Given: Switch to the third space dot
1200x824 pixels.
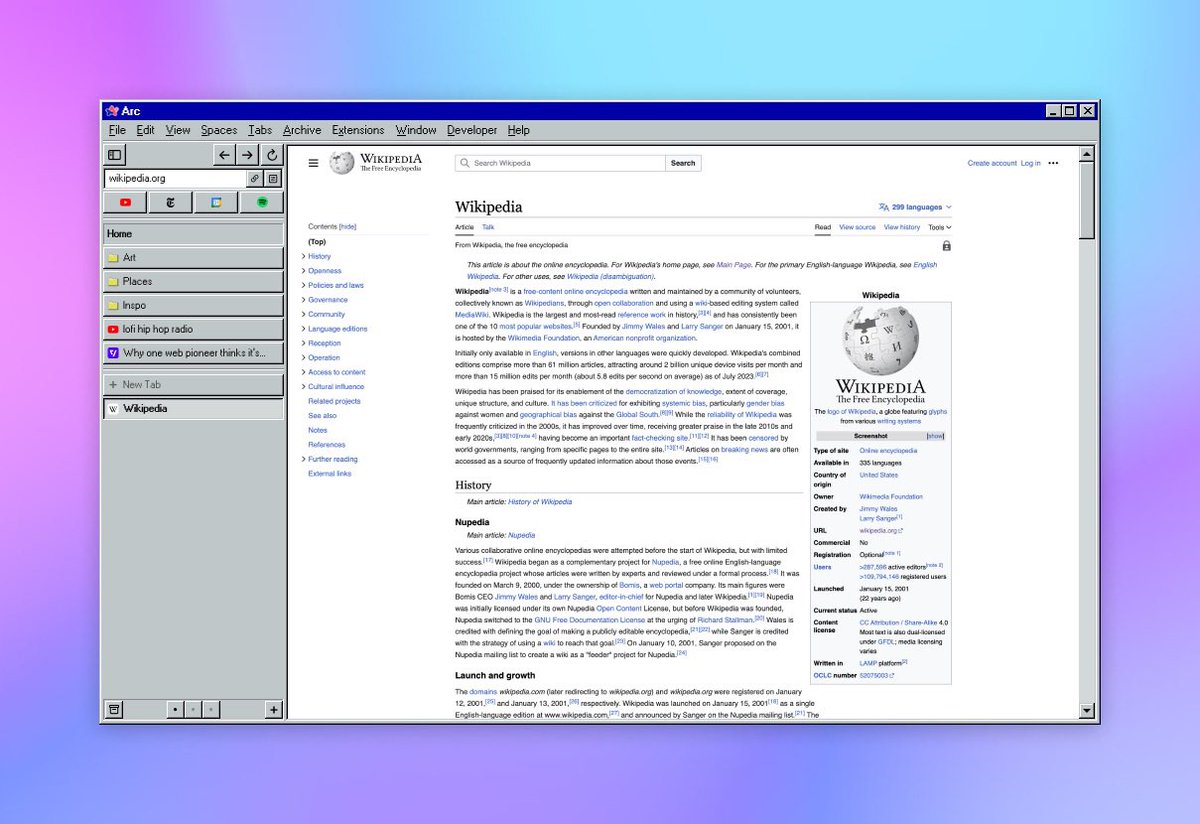Looking at the screenshot, I should coord(213,709).
